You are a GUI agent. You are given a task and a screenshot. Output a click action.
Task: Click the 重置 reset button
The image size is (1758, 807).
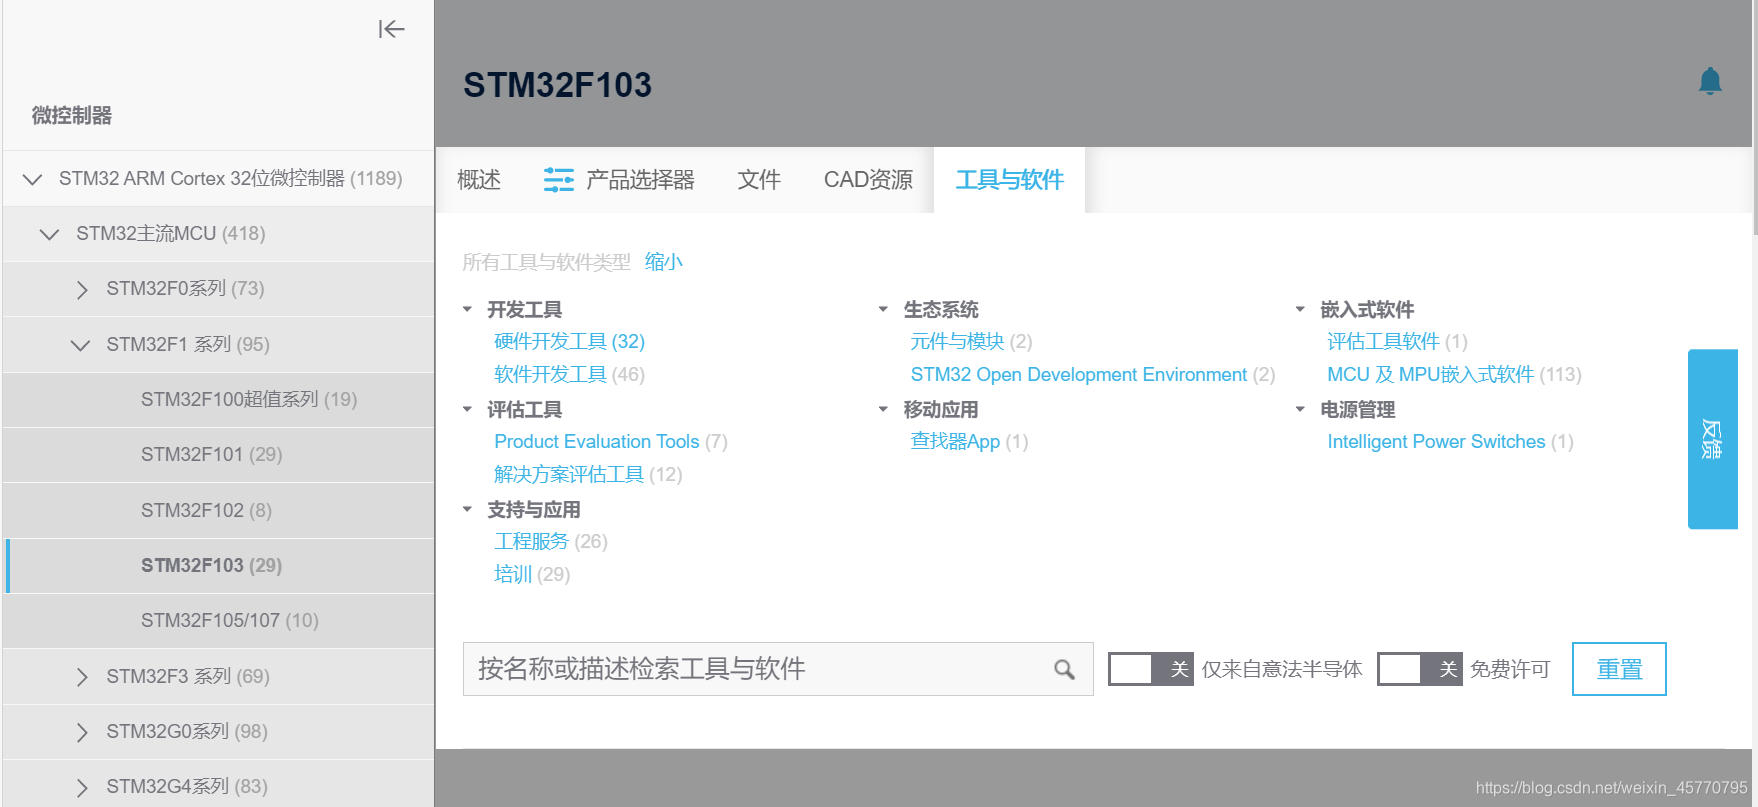click(1619, 669)
